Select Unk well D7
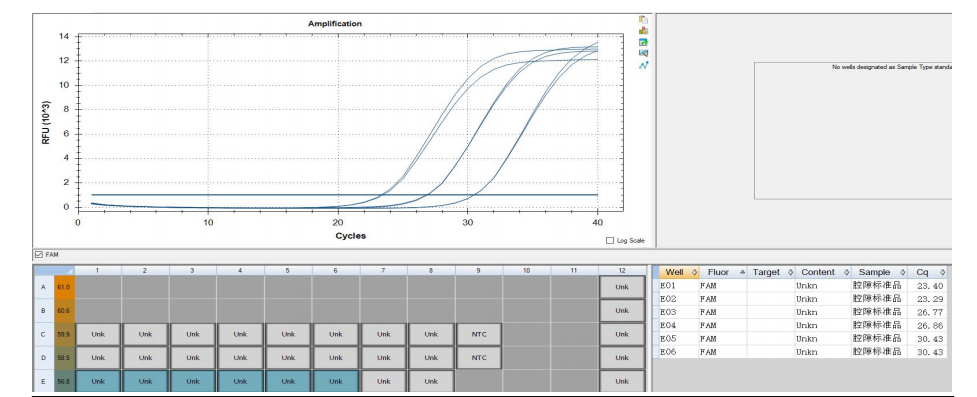This screenshot has height=397, width=977. pos(383,358)
